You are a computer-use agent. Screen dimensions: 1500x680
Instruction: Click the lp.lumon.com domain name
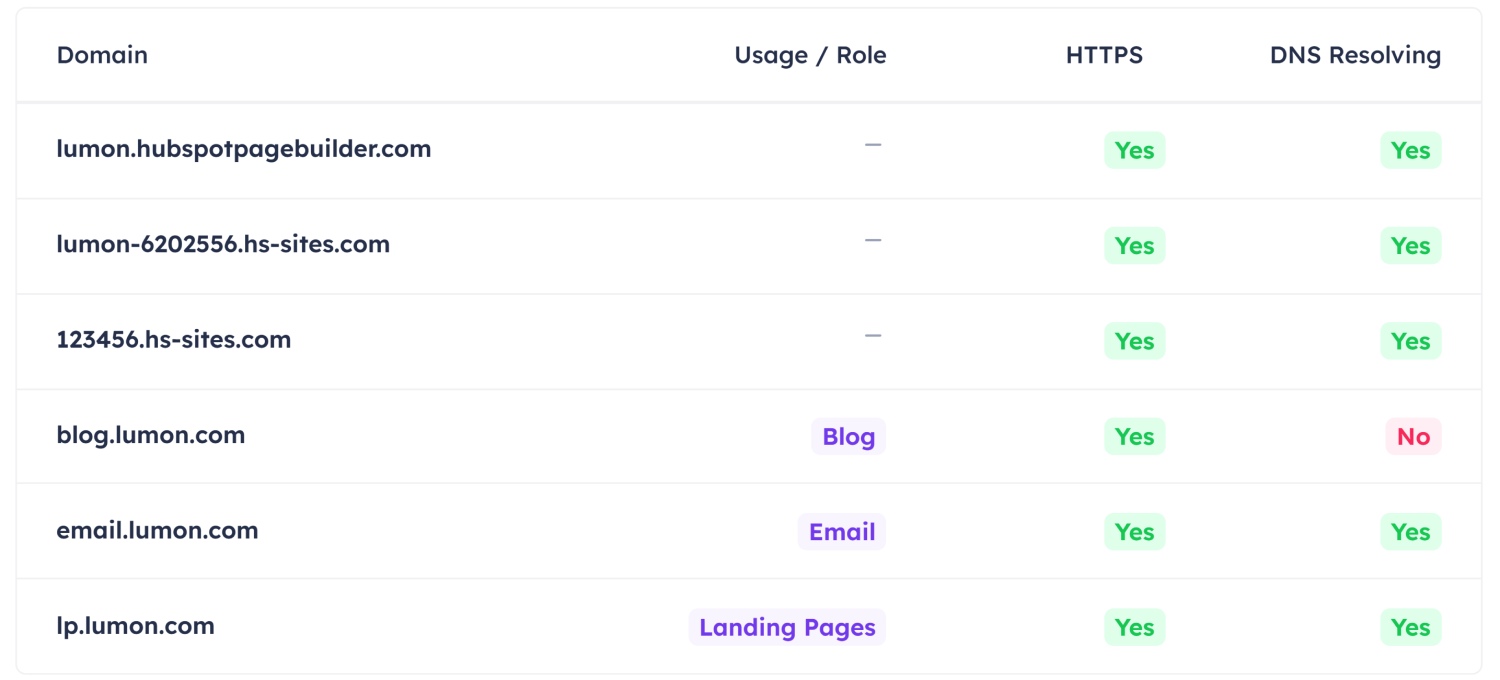pyautogui.click(x=136, y=626)
